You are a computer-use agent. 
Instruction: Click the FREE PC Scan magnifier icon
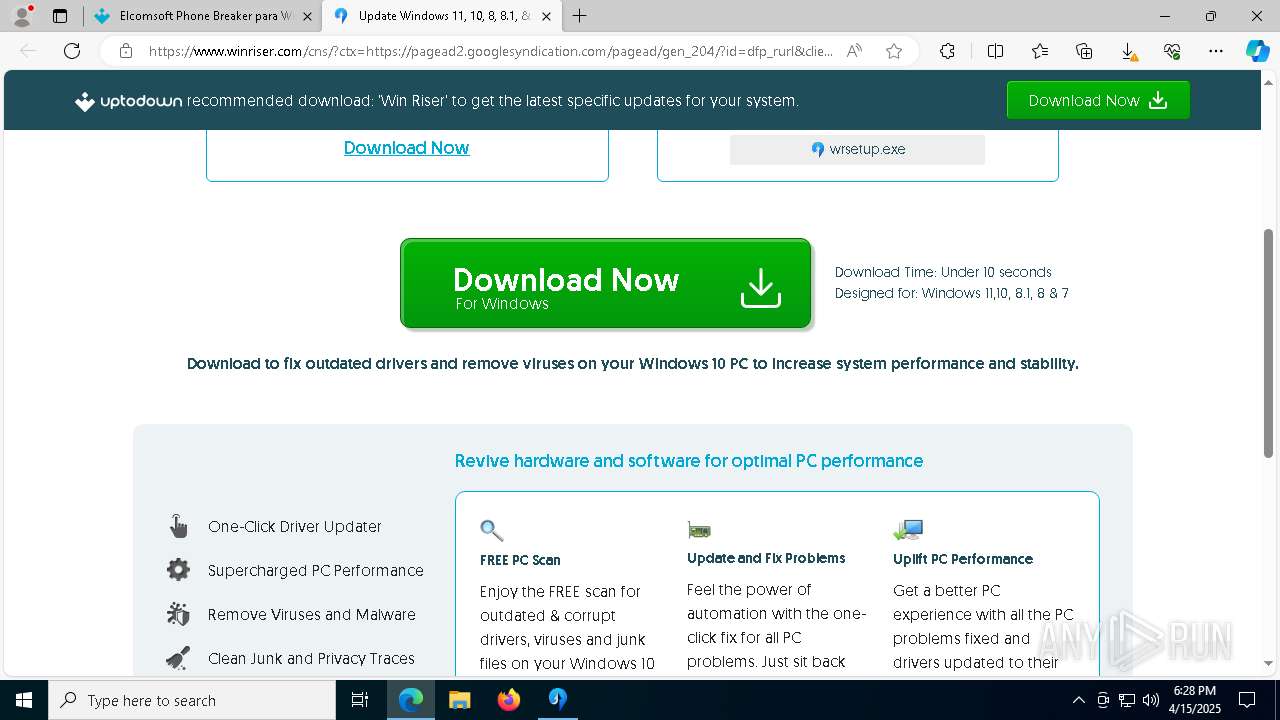(x=491, y=530)
